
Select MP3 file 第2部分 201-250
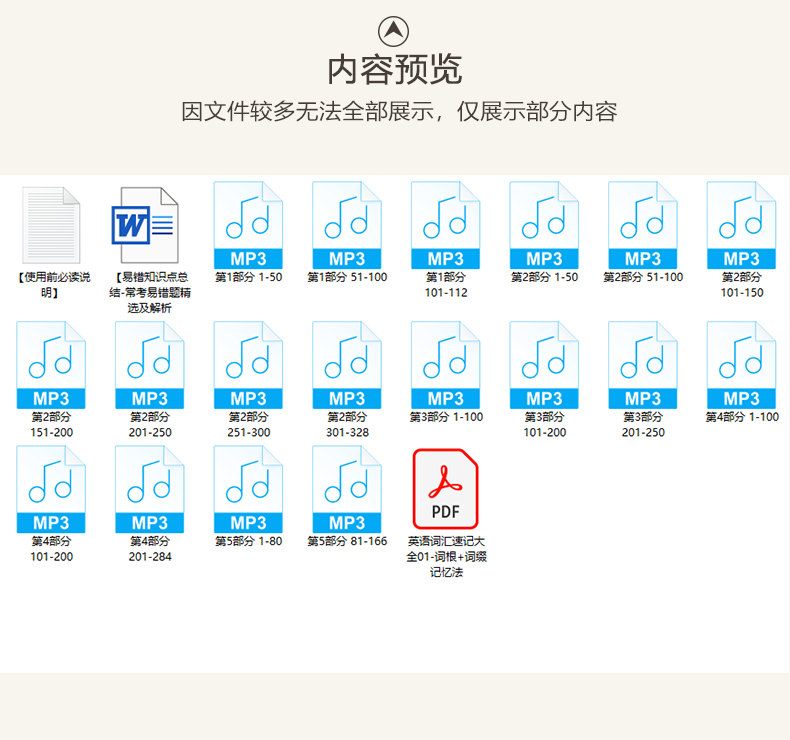coord(150,365)
